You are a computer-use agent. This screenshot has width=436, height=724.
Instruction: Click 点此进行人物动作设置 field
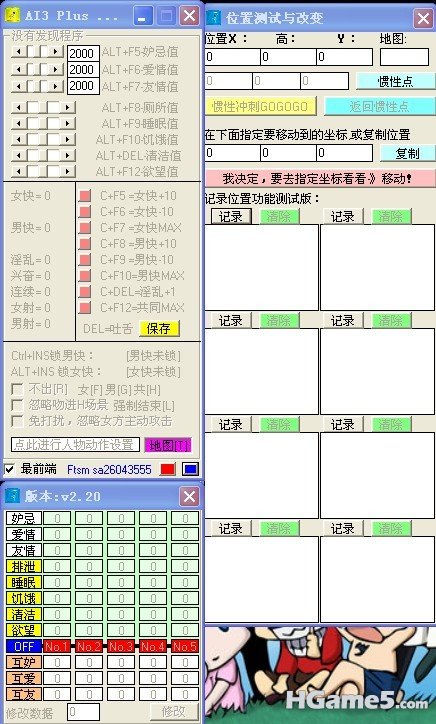tap(75, 445)
